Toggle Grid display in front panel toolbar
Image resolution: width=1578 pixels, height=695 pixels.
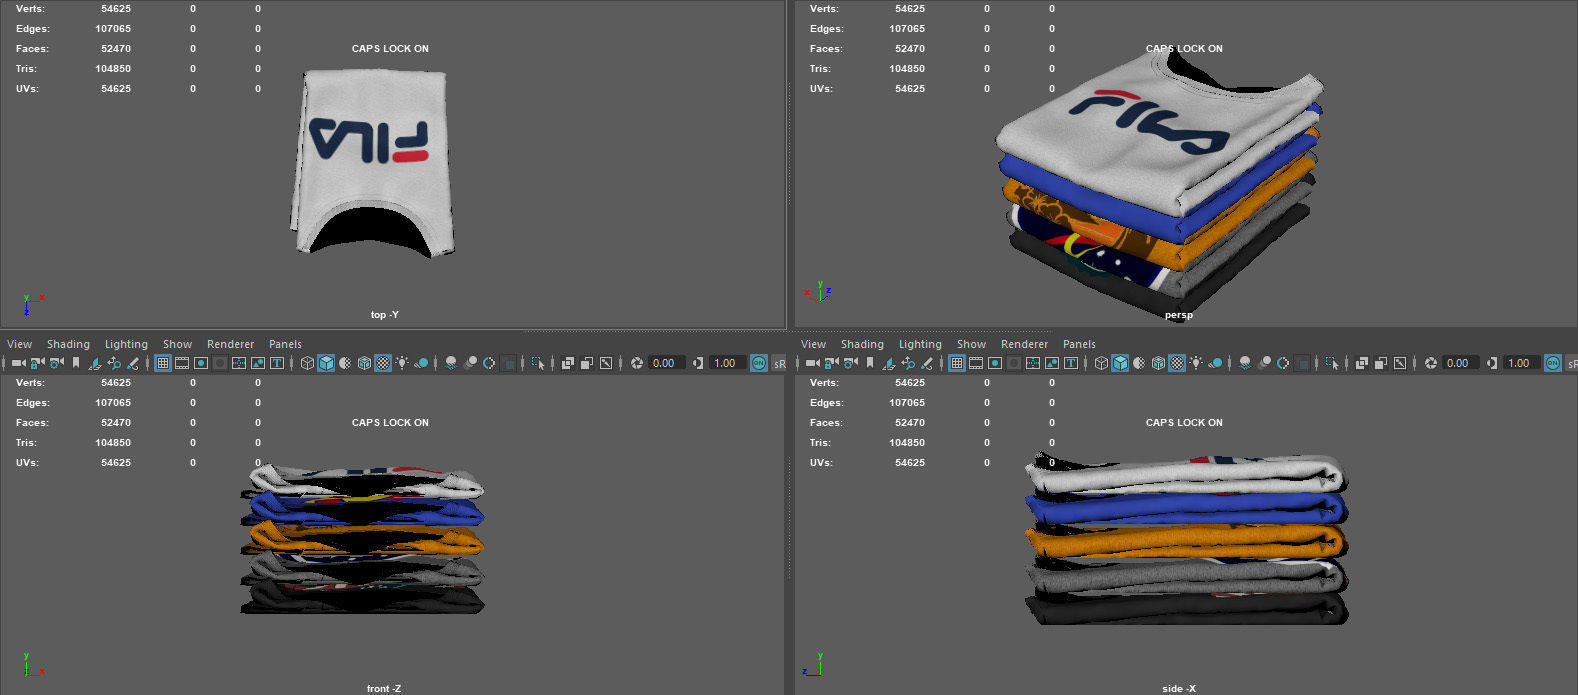162,363
